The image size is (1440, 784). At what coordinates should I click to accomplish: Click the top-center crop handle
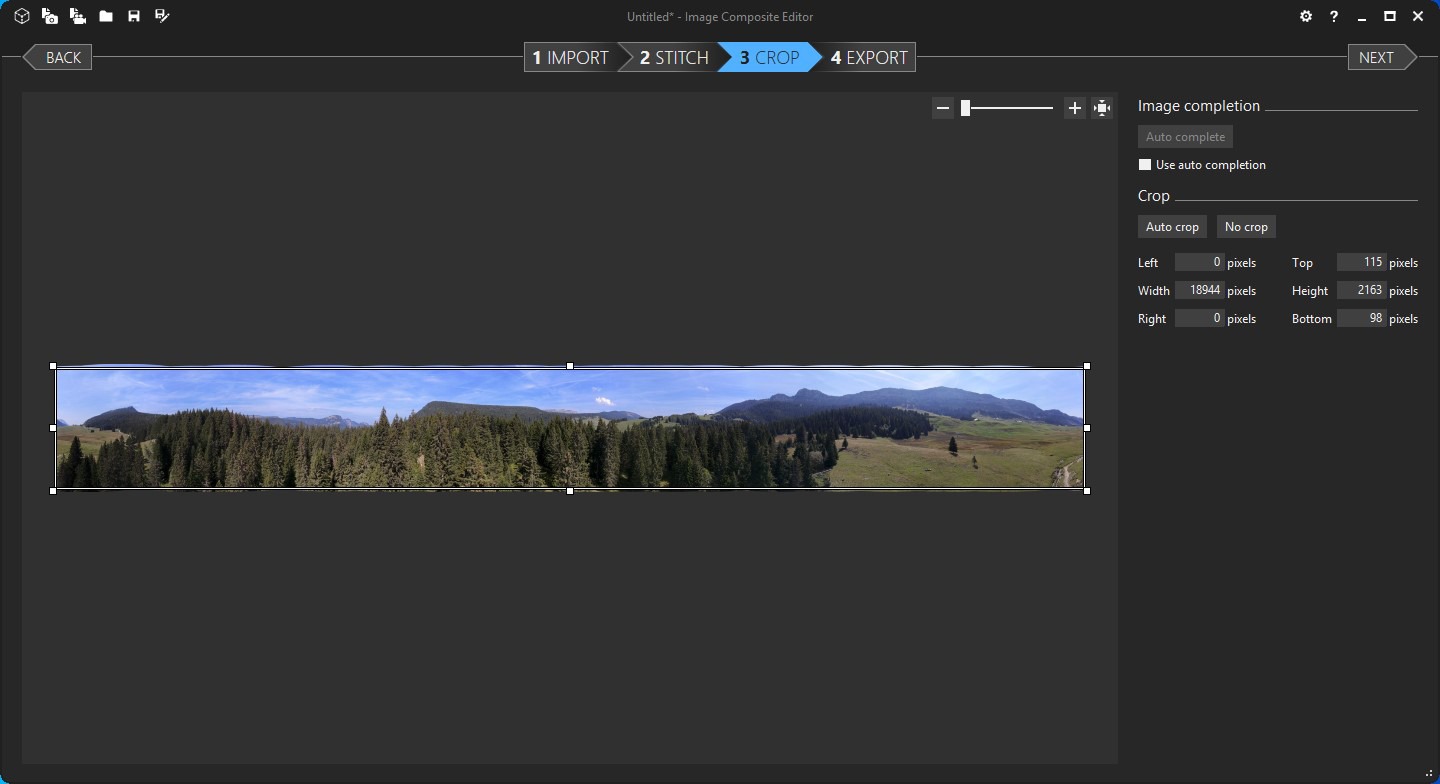[x=570, y=366]
